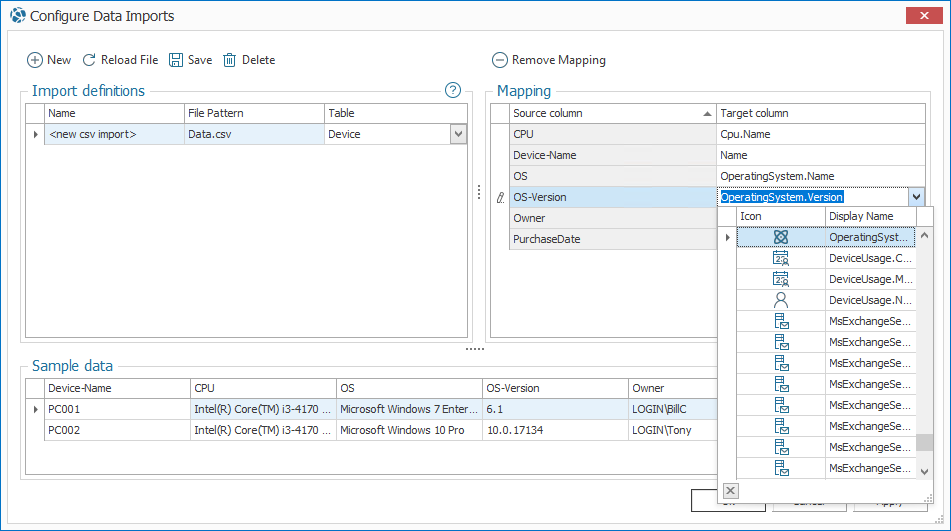The width and height of the screenshot is (951, 531).
Task: Click the Microsoft Windows 10 Pro cell
Action: (409, 430)
